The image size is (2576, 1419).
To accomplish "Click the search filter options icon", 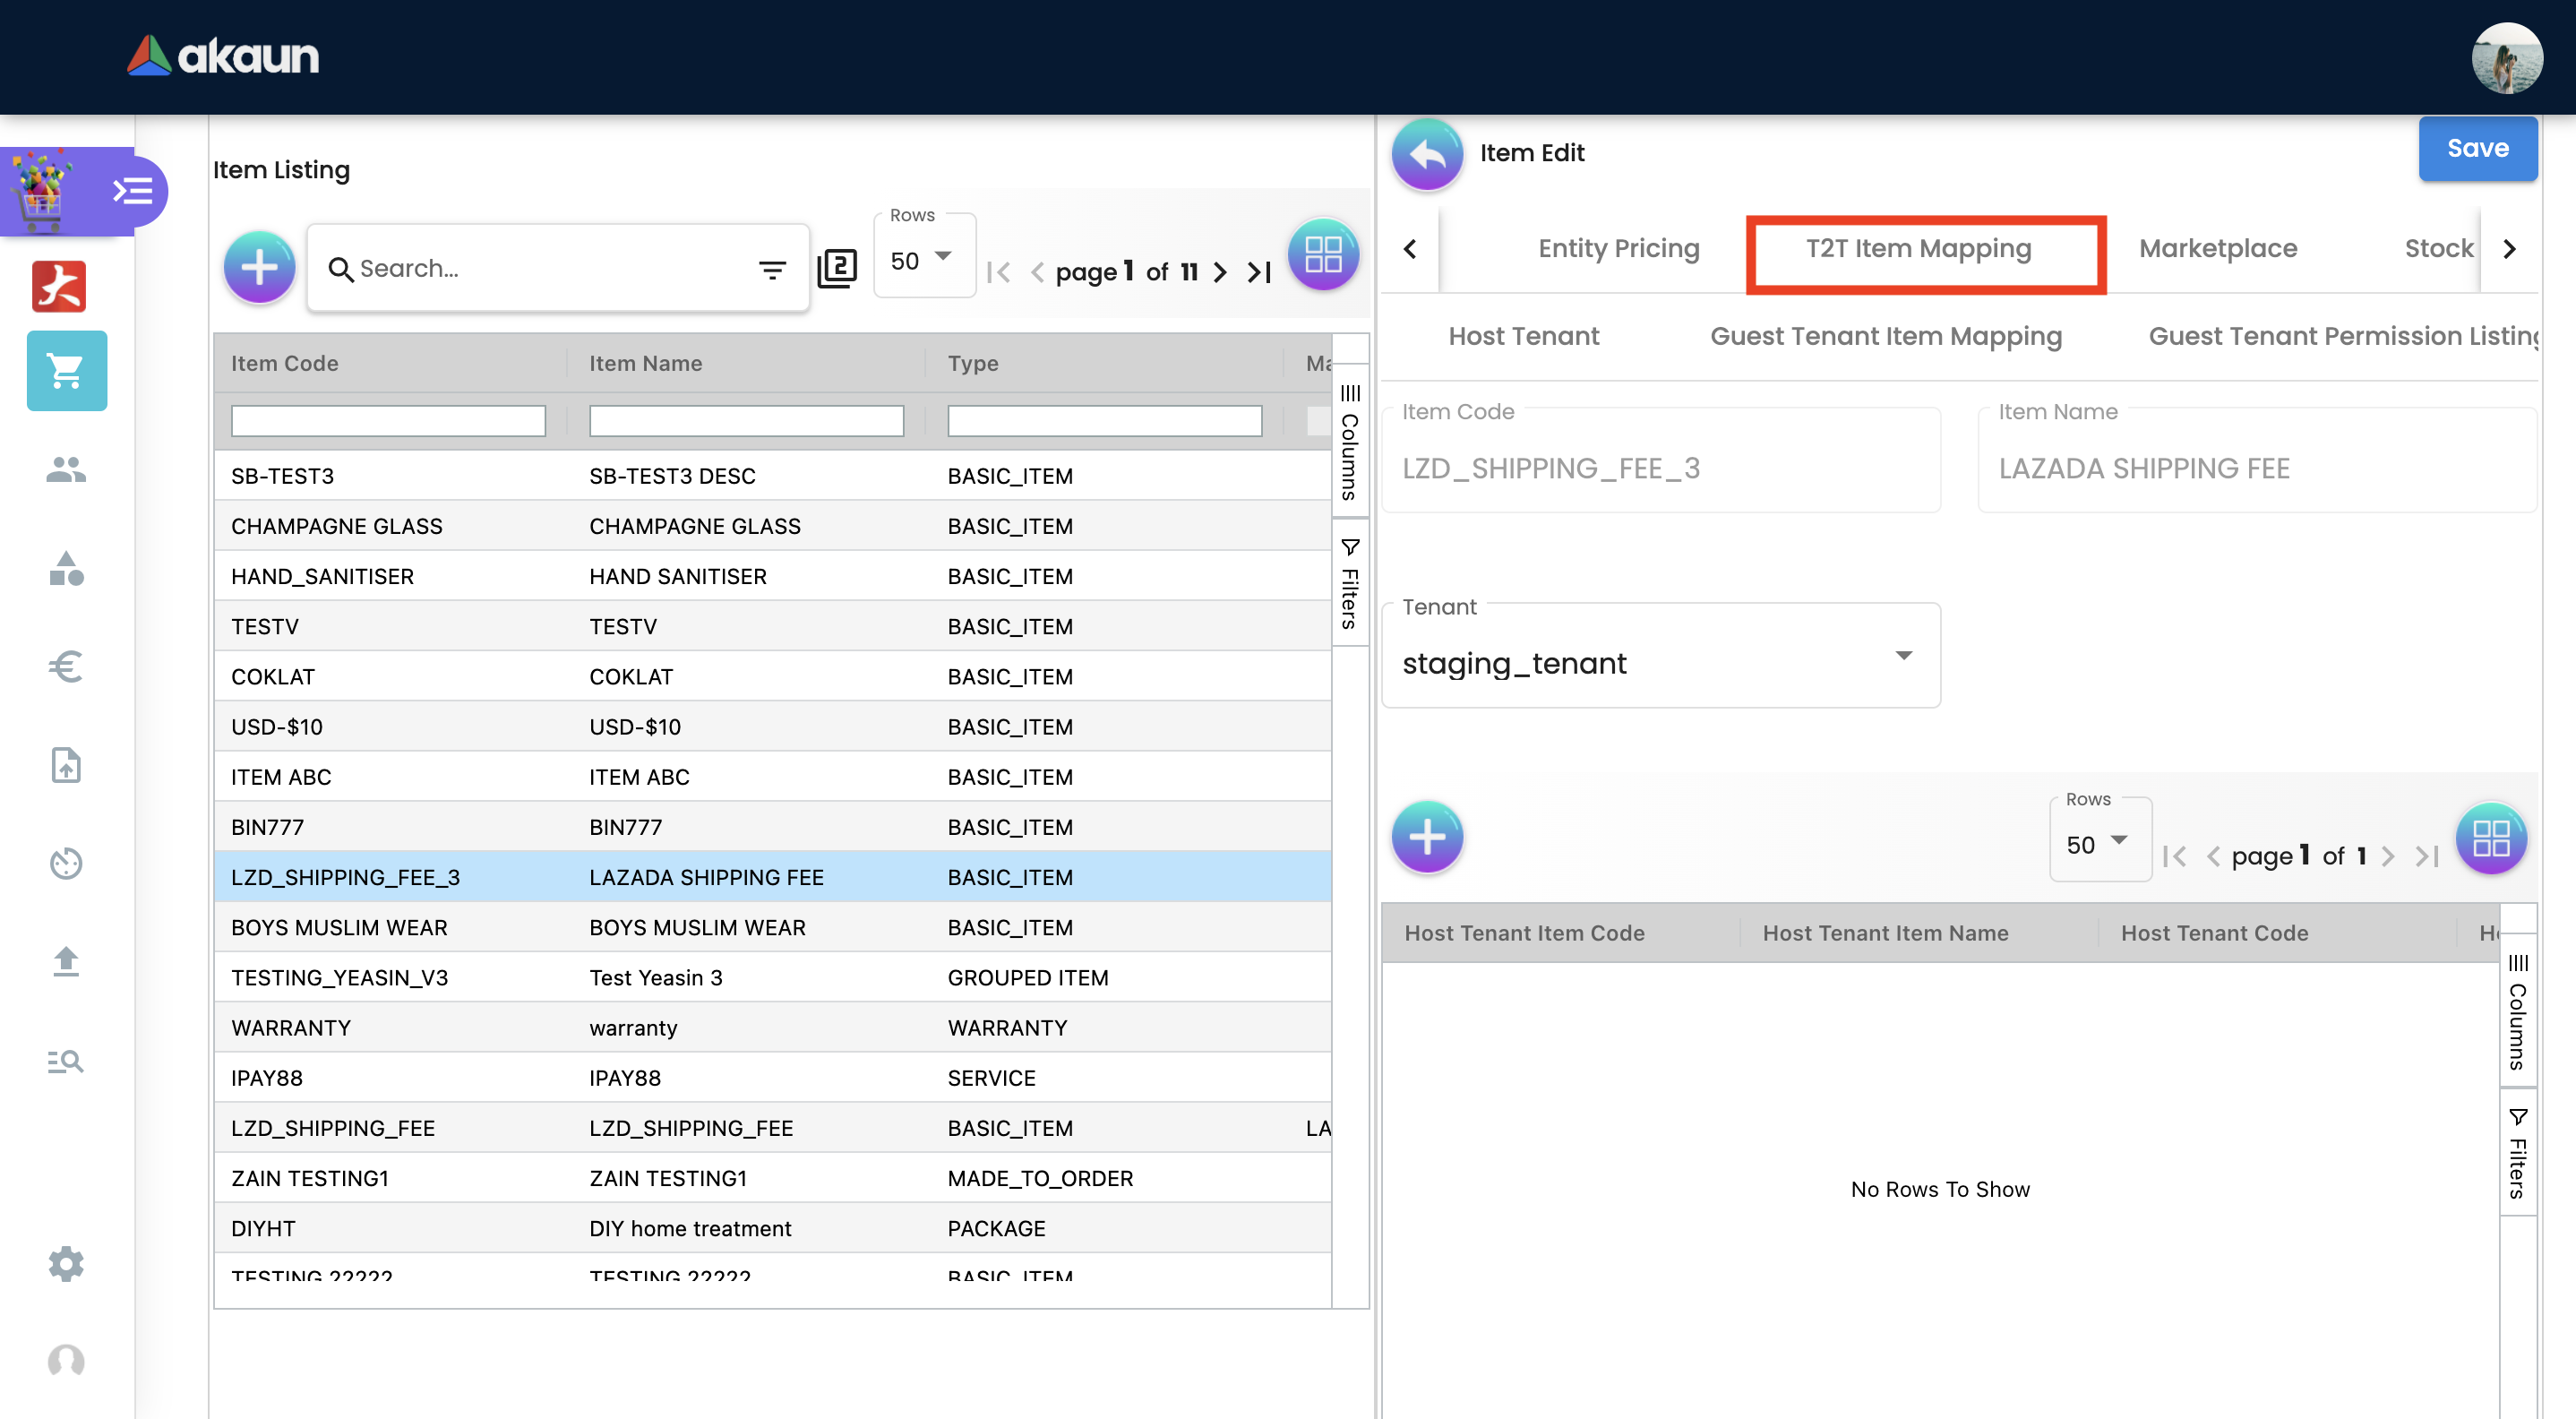I will [x=772, y=269].
